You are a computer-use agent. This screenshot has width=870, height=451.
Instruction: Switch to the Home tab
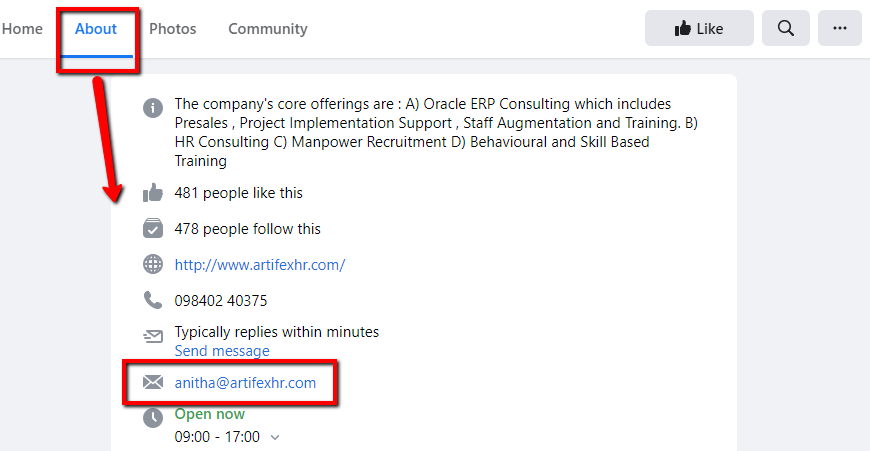[x=22, y=29]
